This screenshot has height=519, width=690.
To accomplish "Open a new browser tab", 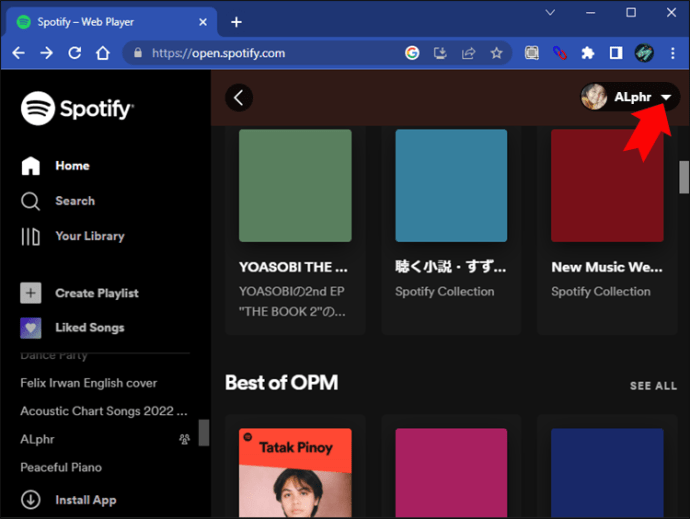I will pyautogui.click(x=236, y=21).
